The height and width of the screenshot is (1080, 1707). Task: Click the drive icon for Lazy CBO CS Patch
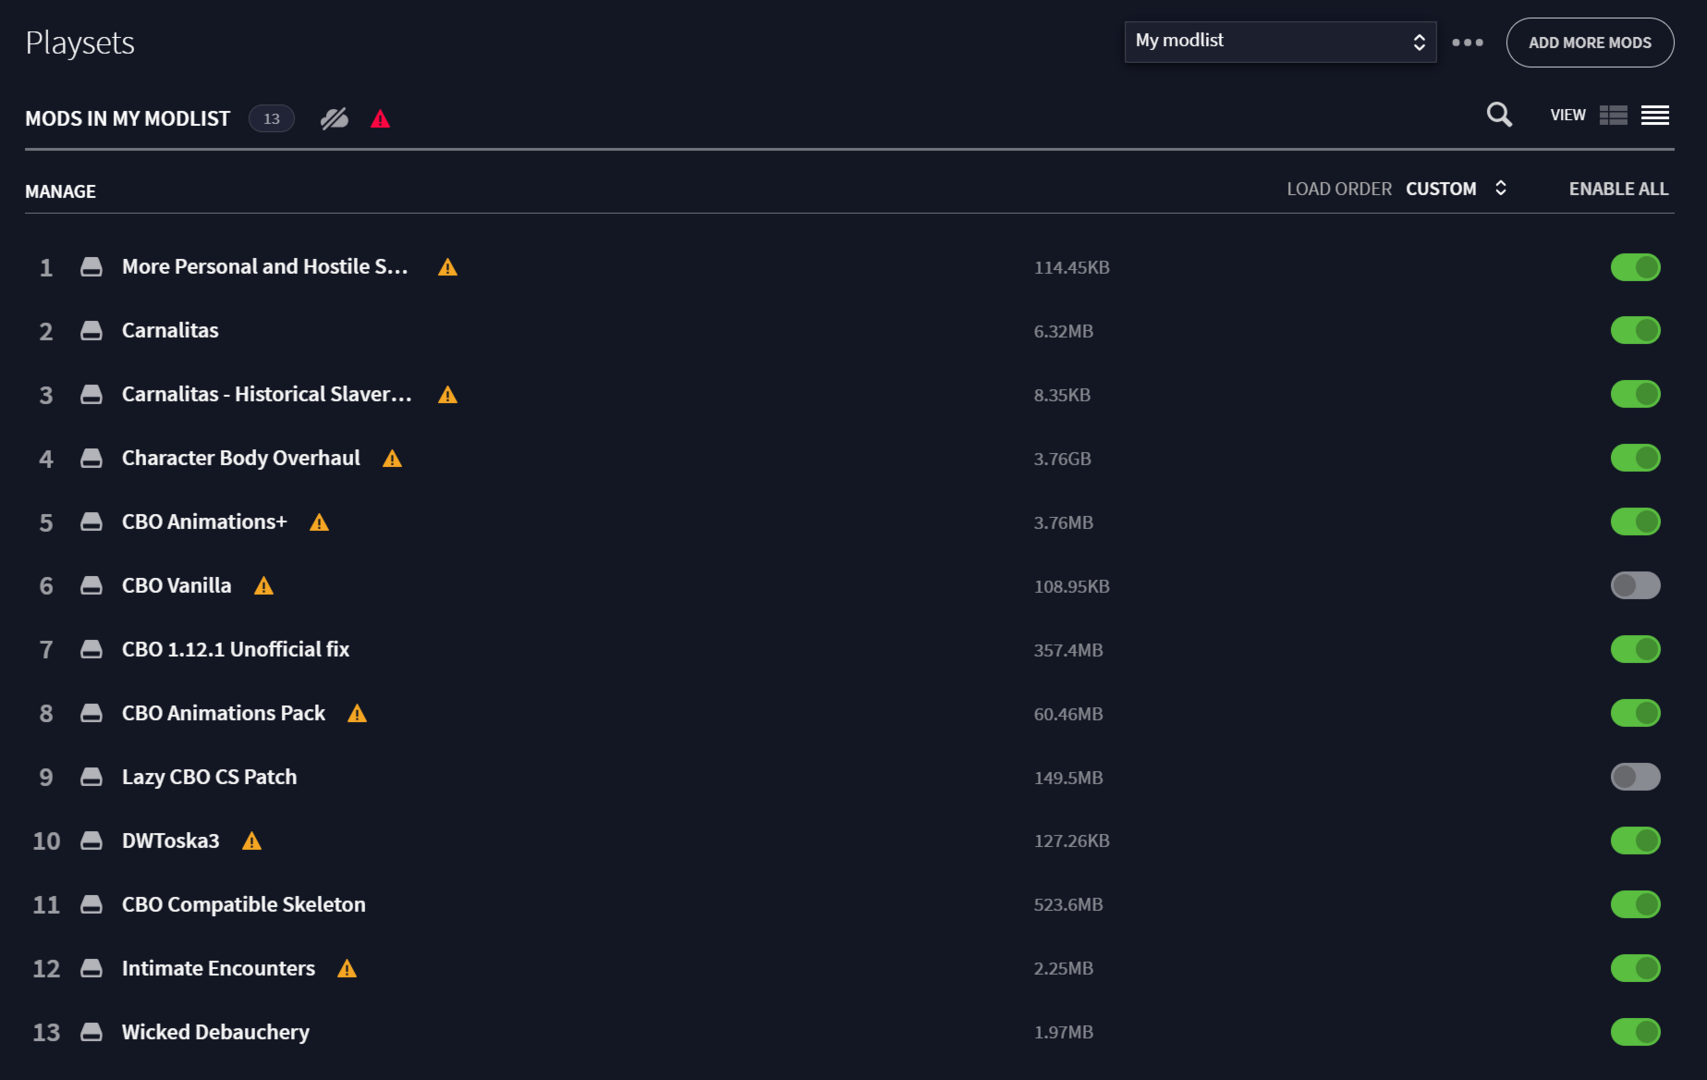pos(91,777)
